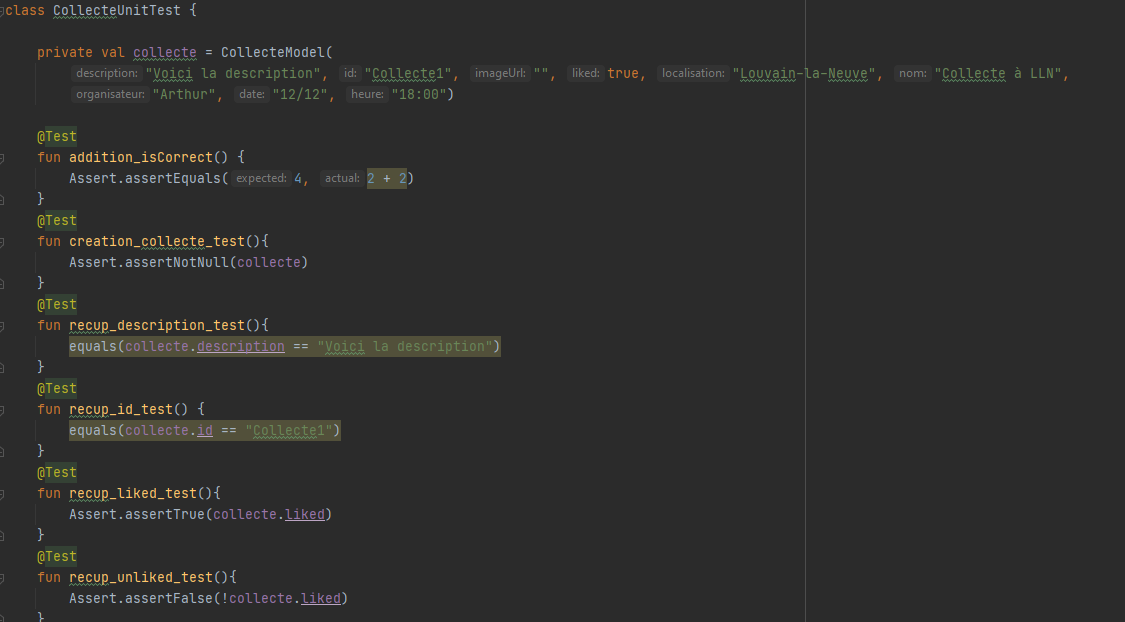Click the 'localisation:' parameter hint
This screenshot has height=622, width=1125.
pos(693,73)
